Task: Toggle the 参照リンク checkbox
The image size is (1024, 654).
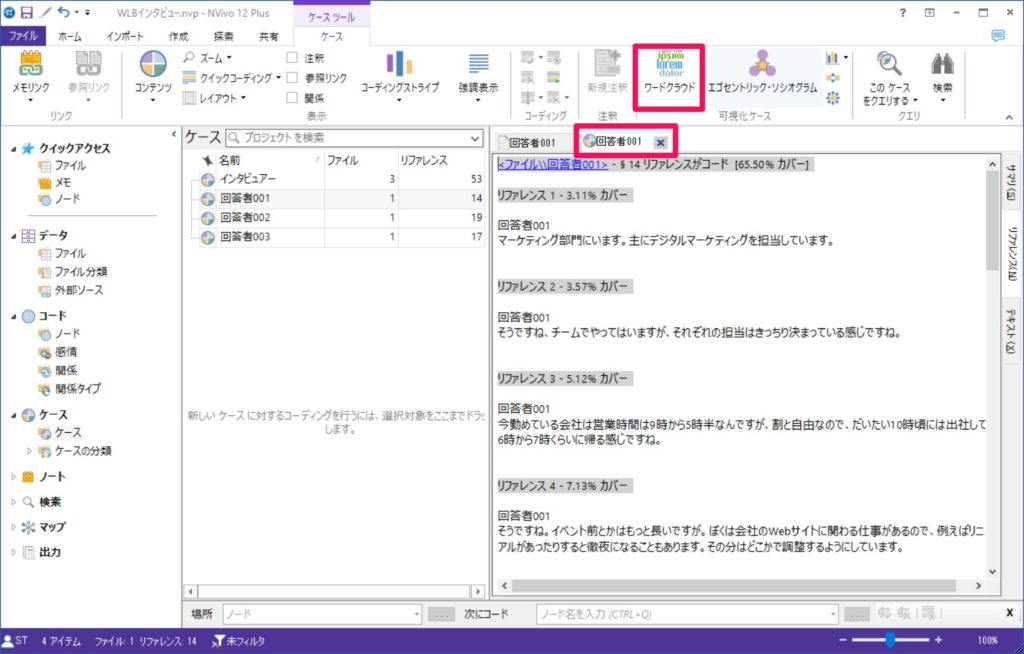Action: 292,78
